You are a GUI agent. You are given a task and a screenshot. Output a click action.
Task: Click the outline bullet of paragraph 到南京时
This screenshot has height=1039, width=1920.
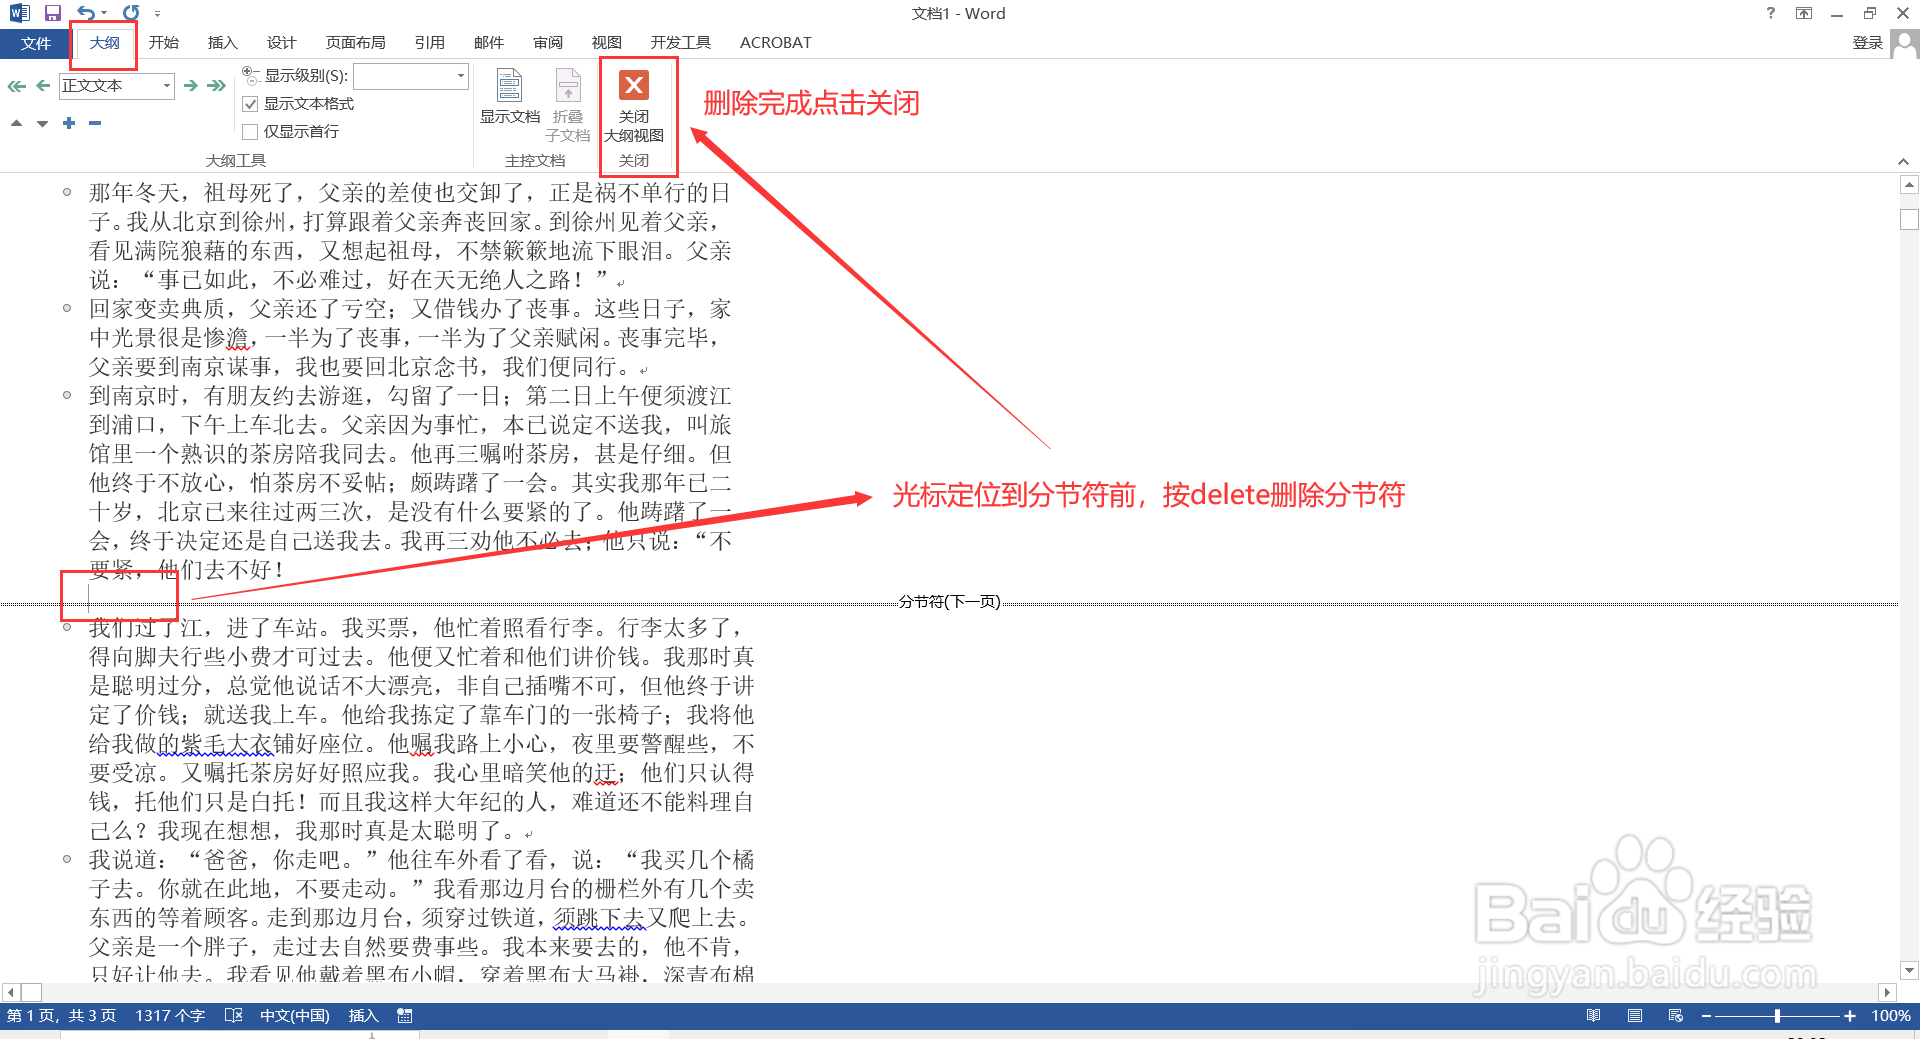click(x=67, y=395)
